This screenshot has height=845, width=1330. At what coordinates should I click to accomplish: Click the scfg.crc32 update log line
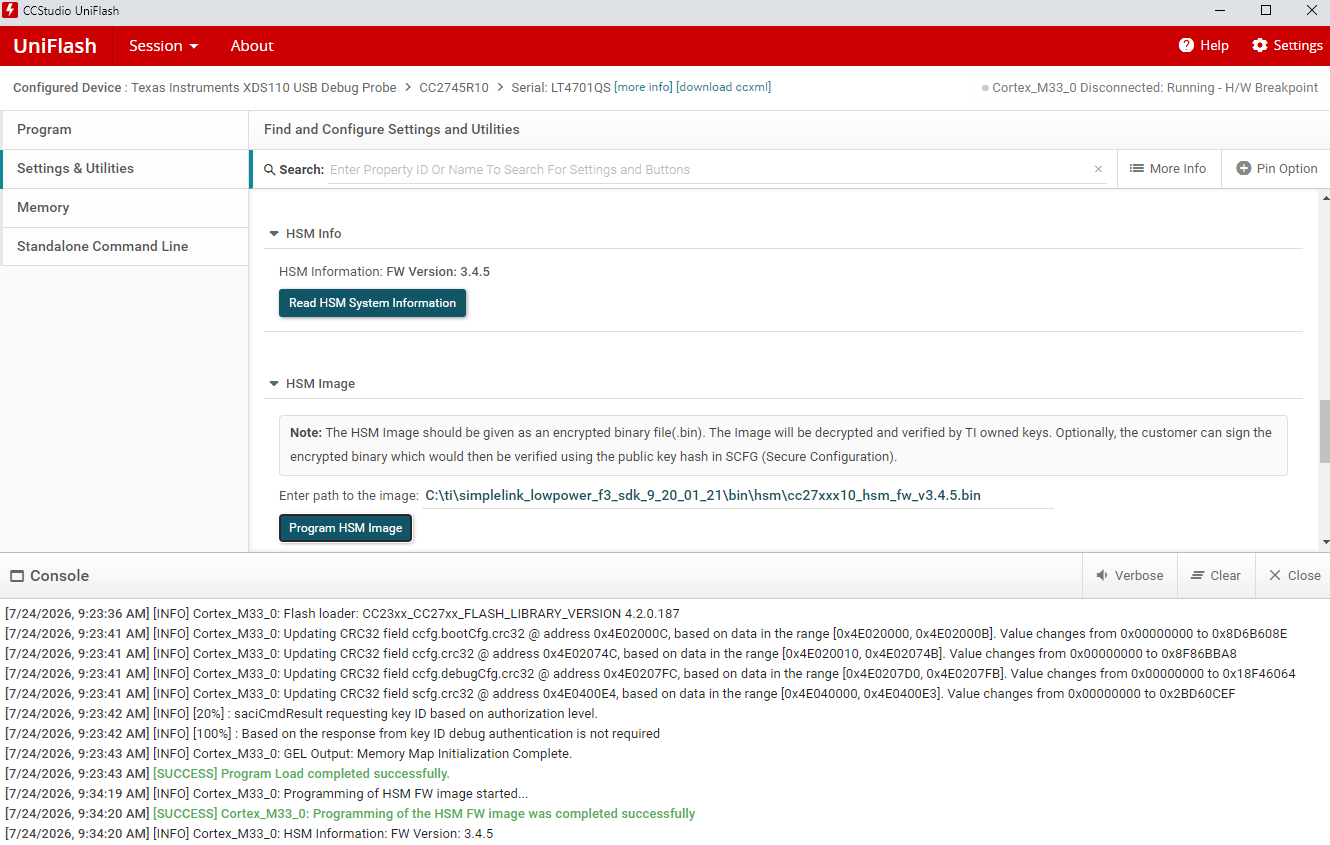tap(620, 694)
